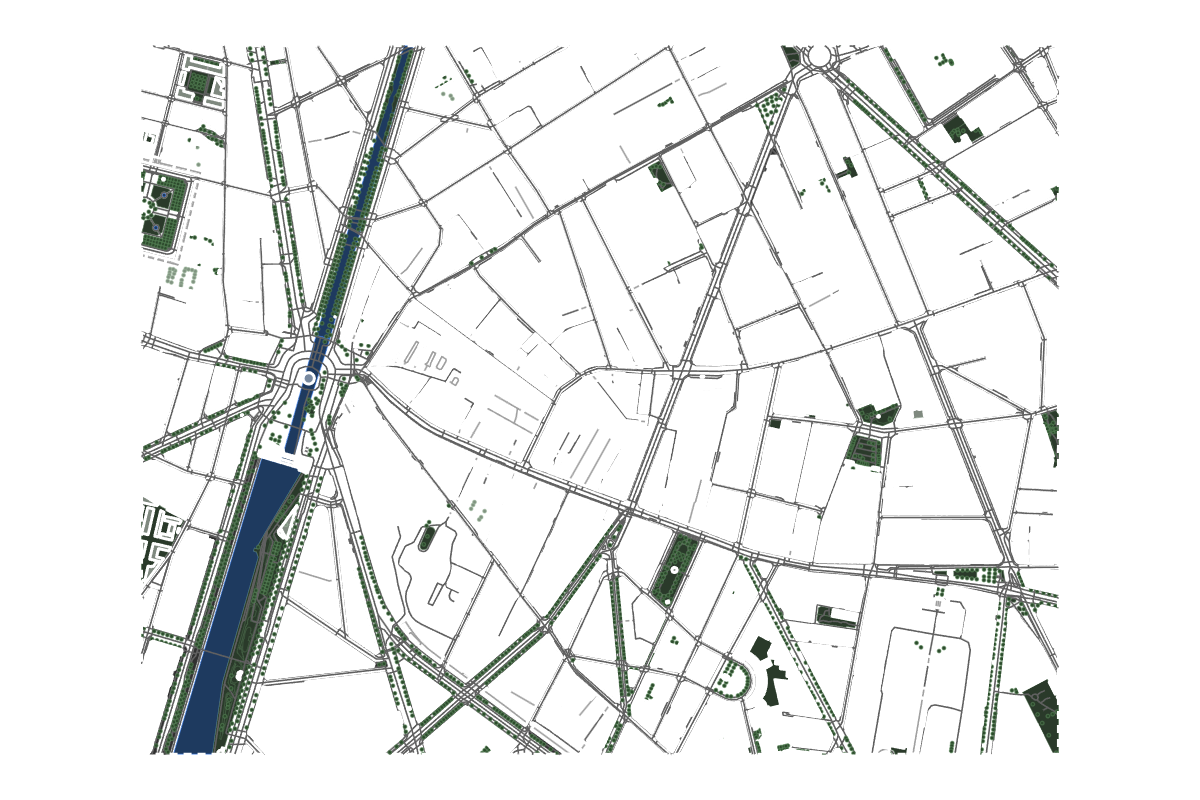
Task: Select the white circular island in the canal roundabout
Action: point(309,379)
